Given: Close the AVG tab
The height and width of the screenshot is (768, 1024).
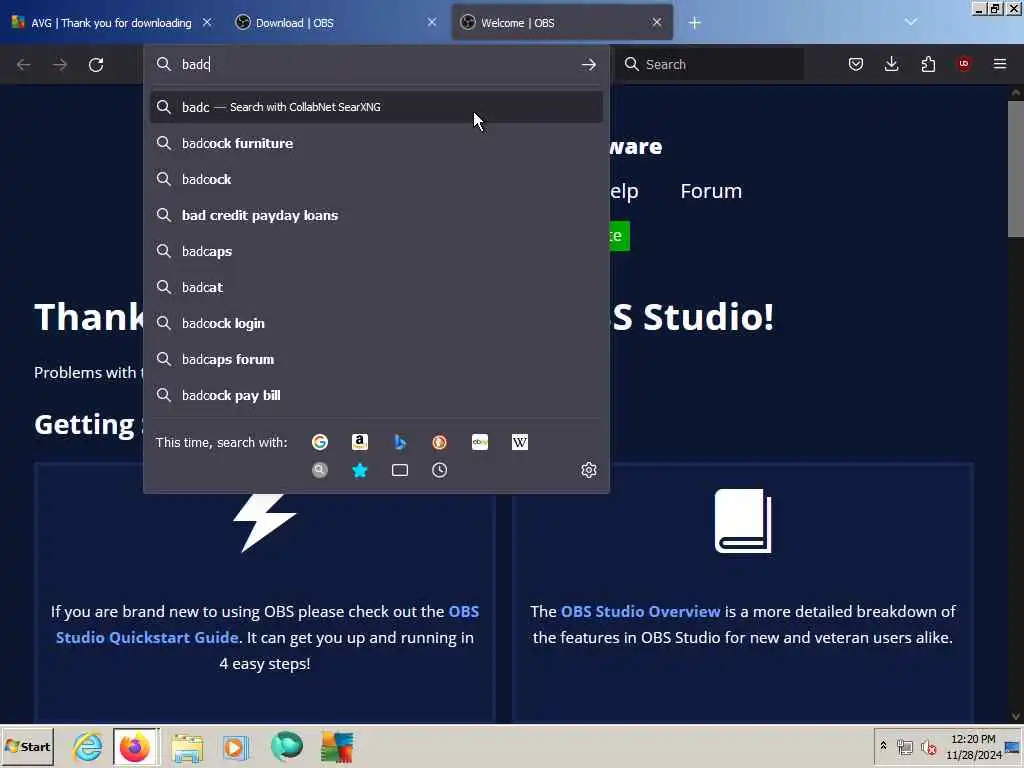Looking at the screenshot, I should pos(207,22).
